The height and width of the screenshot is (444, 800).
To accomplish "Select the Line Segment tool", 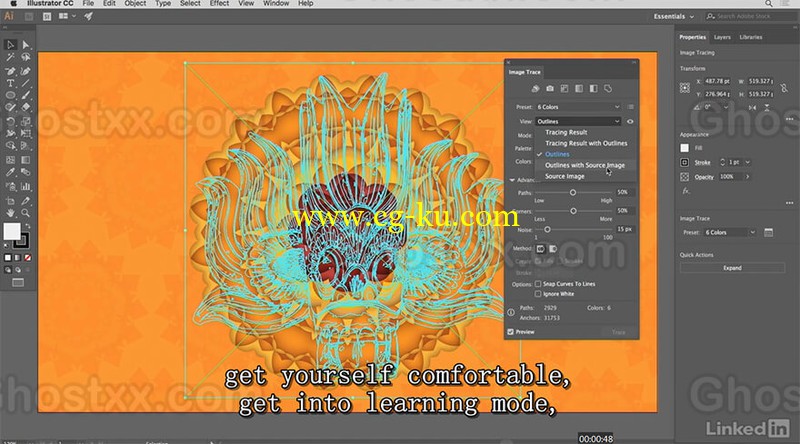I will click(26, 83).
